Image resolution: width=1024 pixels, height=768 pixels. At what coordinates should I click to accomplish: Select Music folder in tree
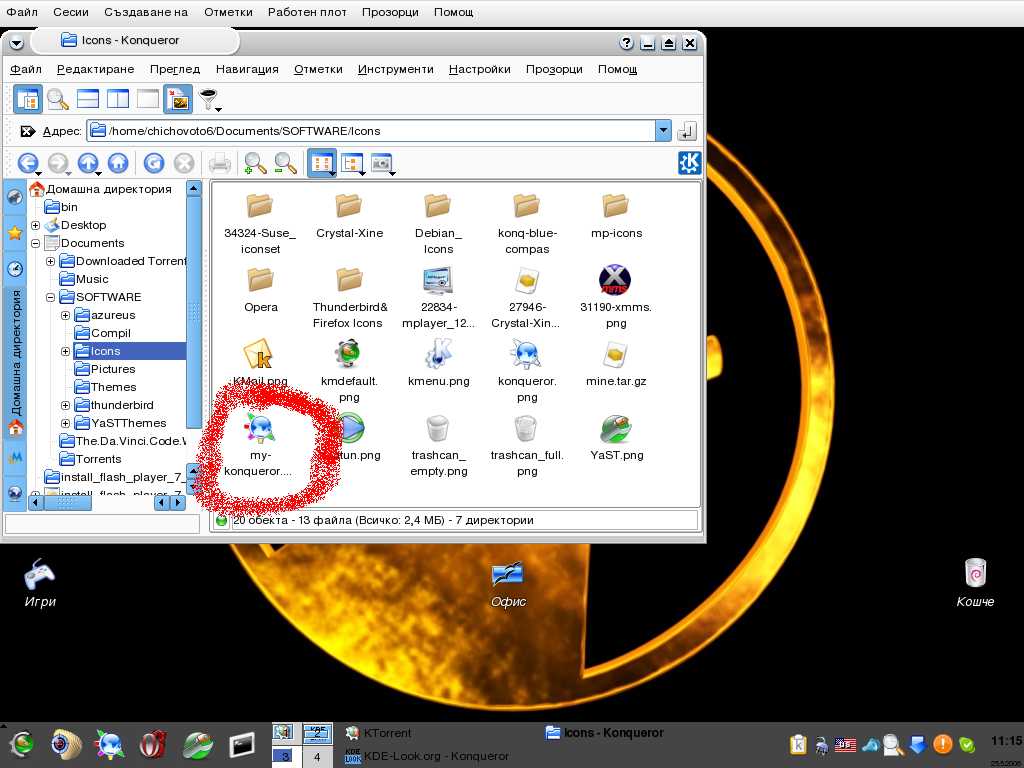[x=84, y=279]
